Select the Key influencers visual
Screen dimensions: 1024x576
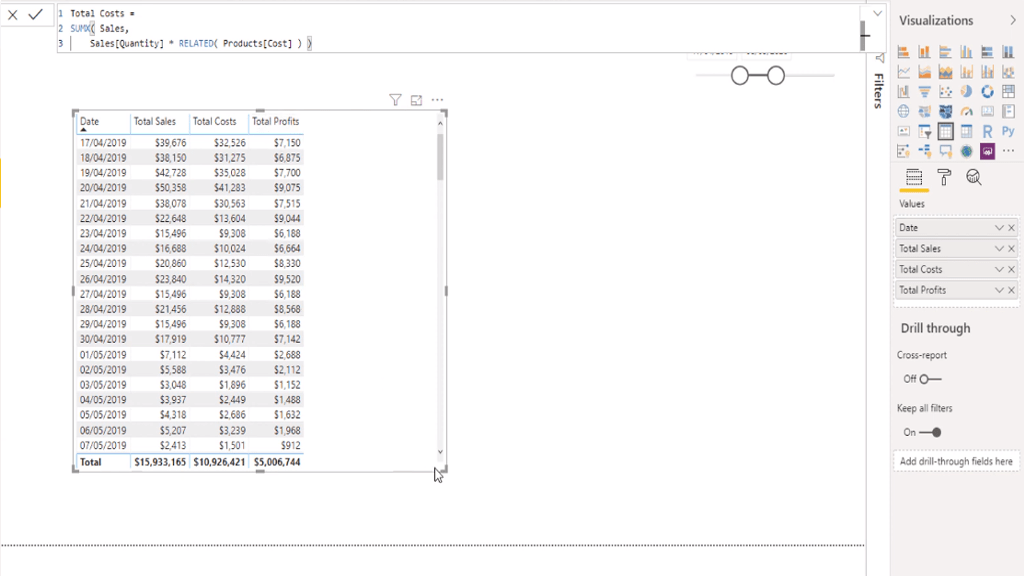pyautogui.click(x=903, y=152)
